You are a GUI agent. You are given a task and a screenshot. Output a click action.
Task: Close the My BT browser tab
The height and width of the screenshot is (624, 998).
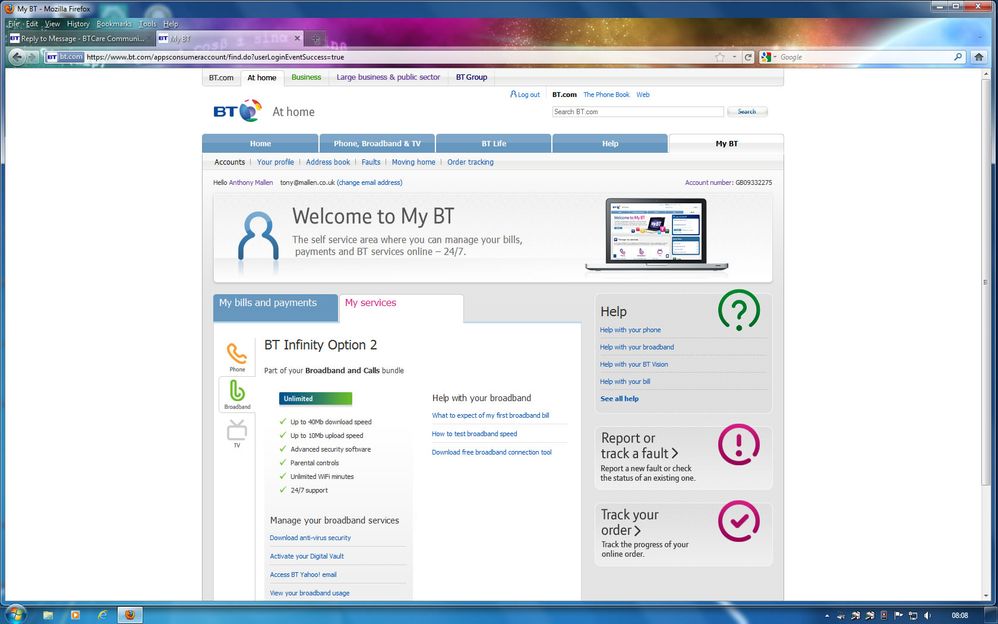coord(297,38)
